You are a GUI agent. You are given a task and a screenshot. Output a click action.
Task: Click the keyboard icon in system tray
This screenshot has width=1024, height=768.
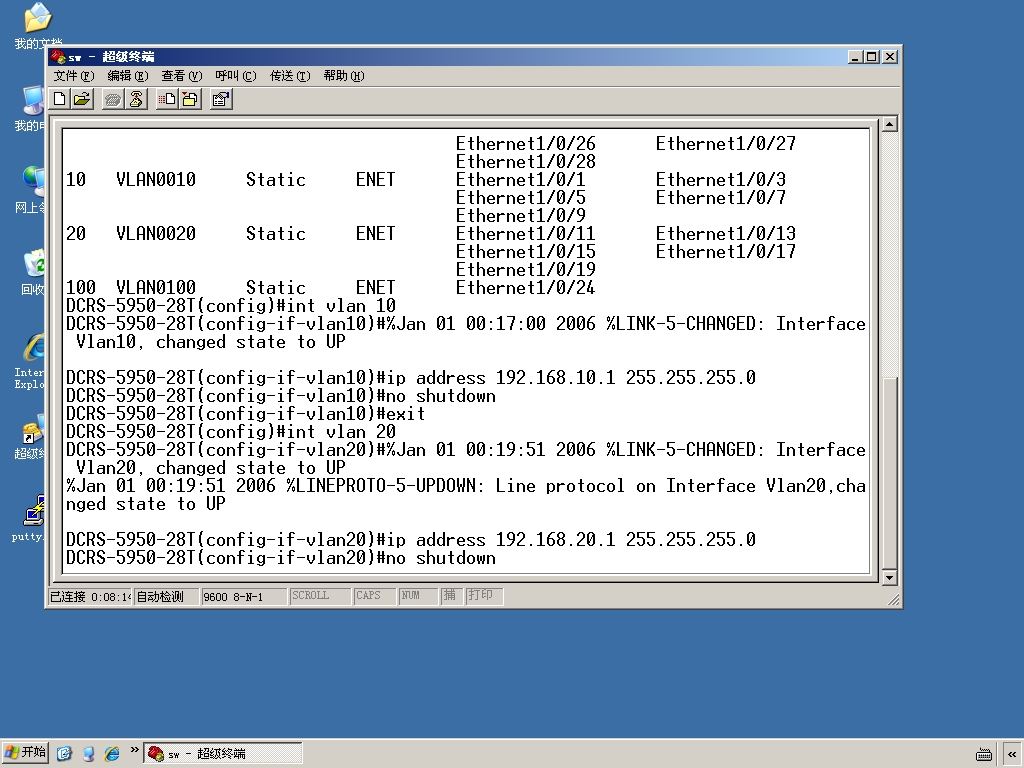[984, 754]
